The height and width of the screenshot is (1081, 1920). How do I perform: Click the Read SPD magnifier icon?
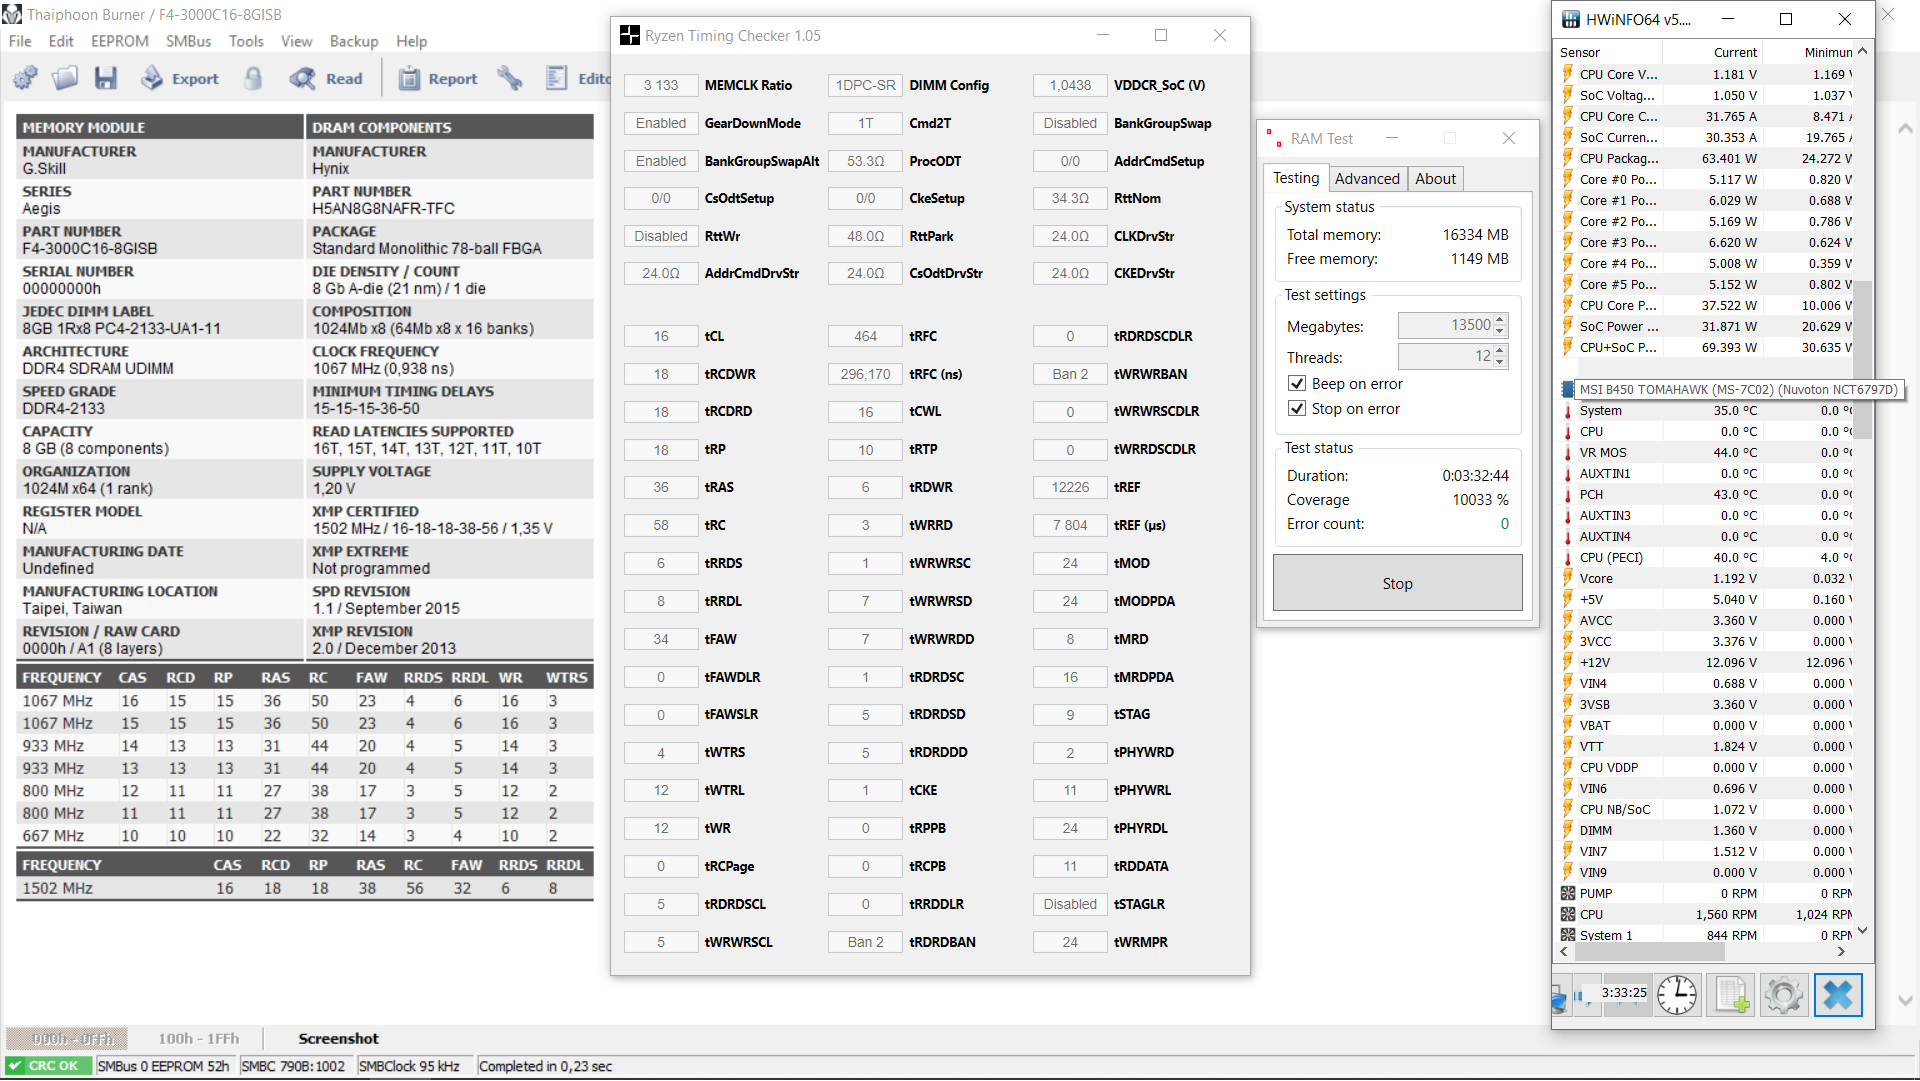tap(302, 78)
